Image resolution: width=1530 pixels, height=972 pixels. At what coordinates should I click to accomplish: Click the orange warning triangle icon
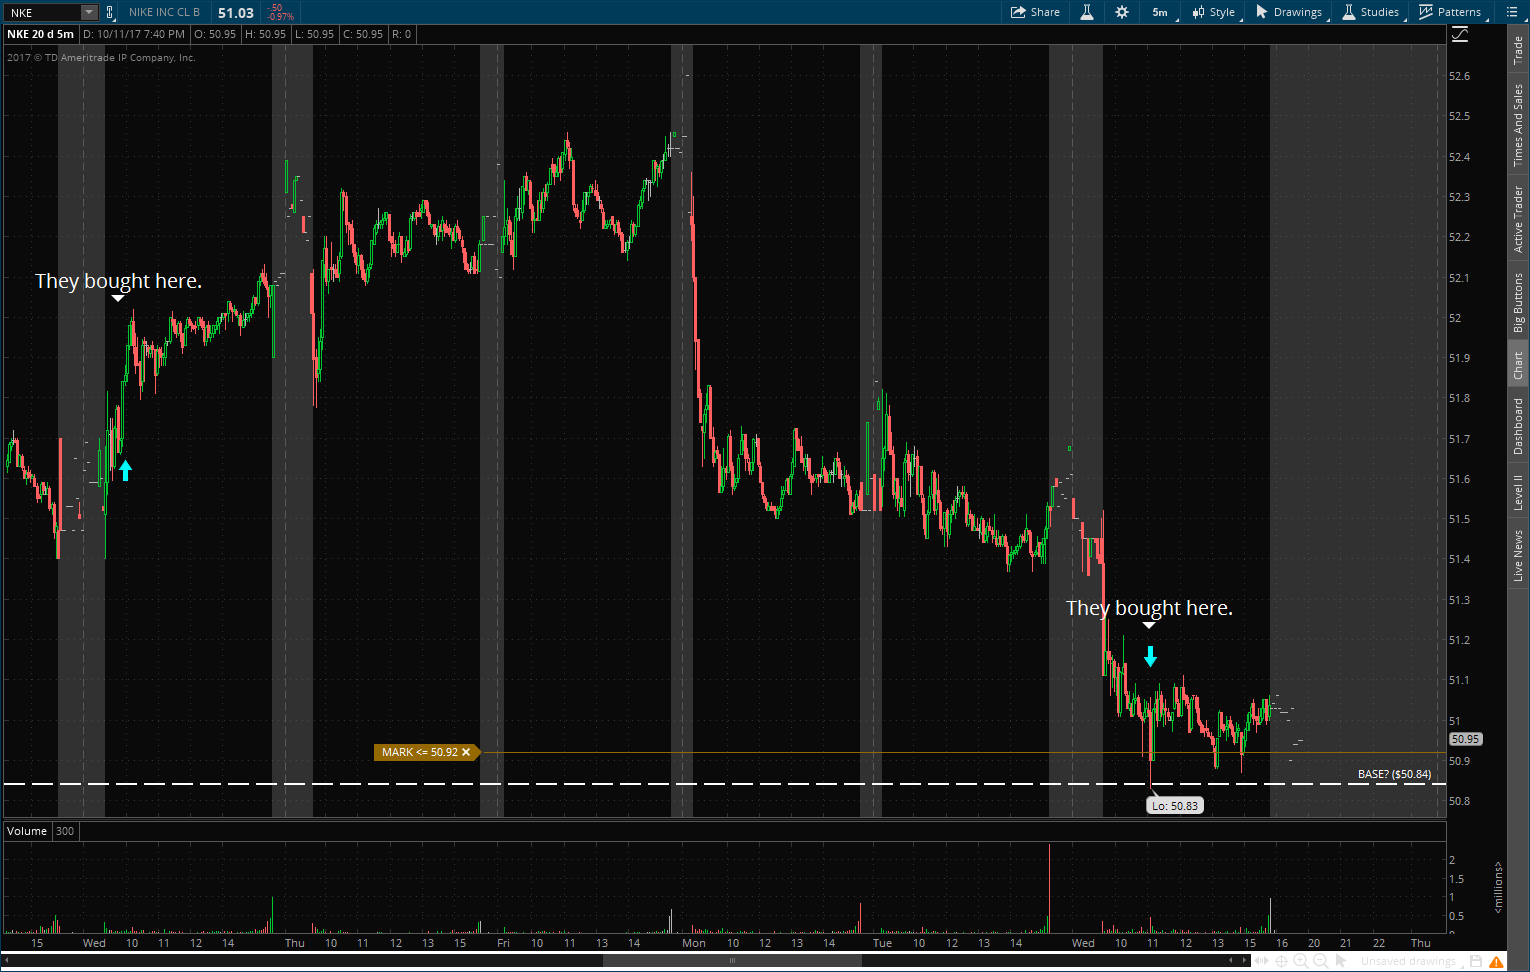1496,961
